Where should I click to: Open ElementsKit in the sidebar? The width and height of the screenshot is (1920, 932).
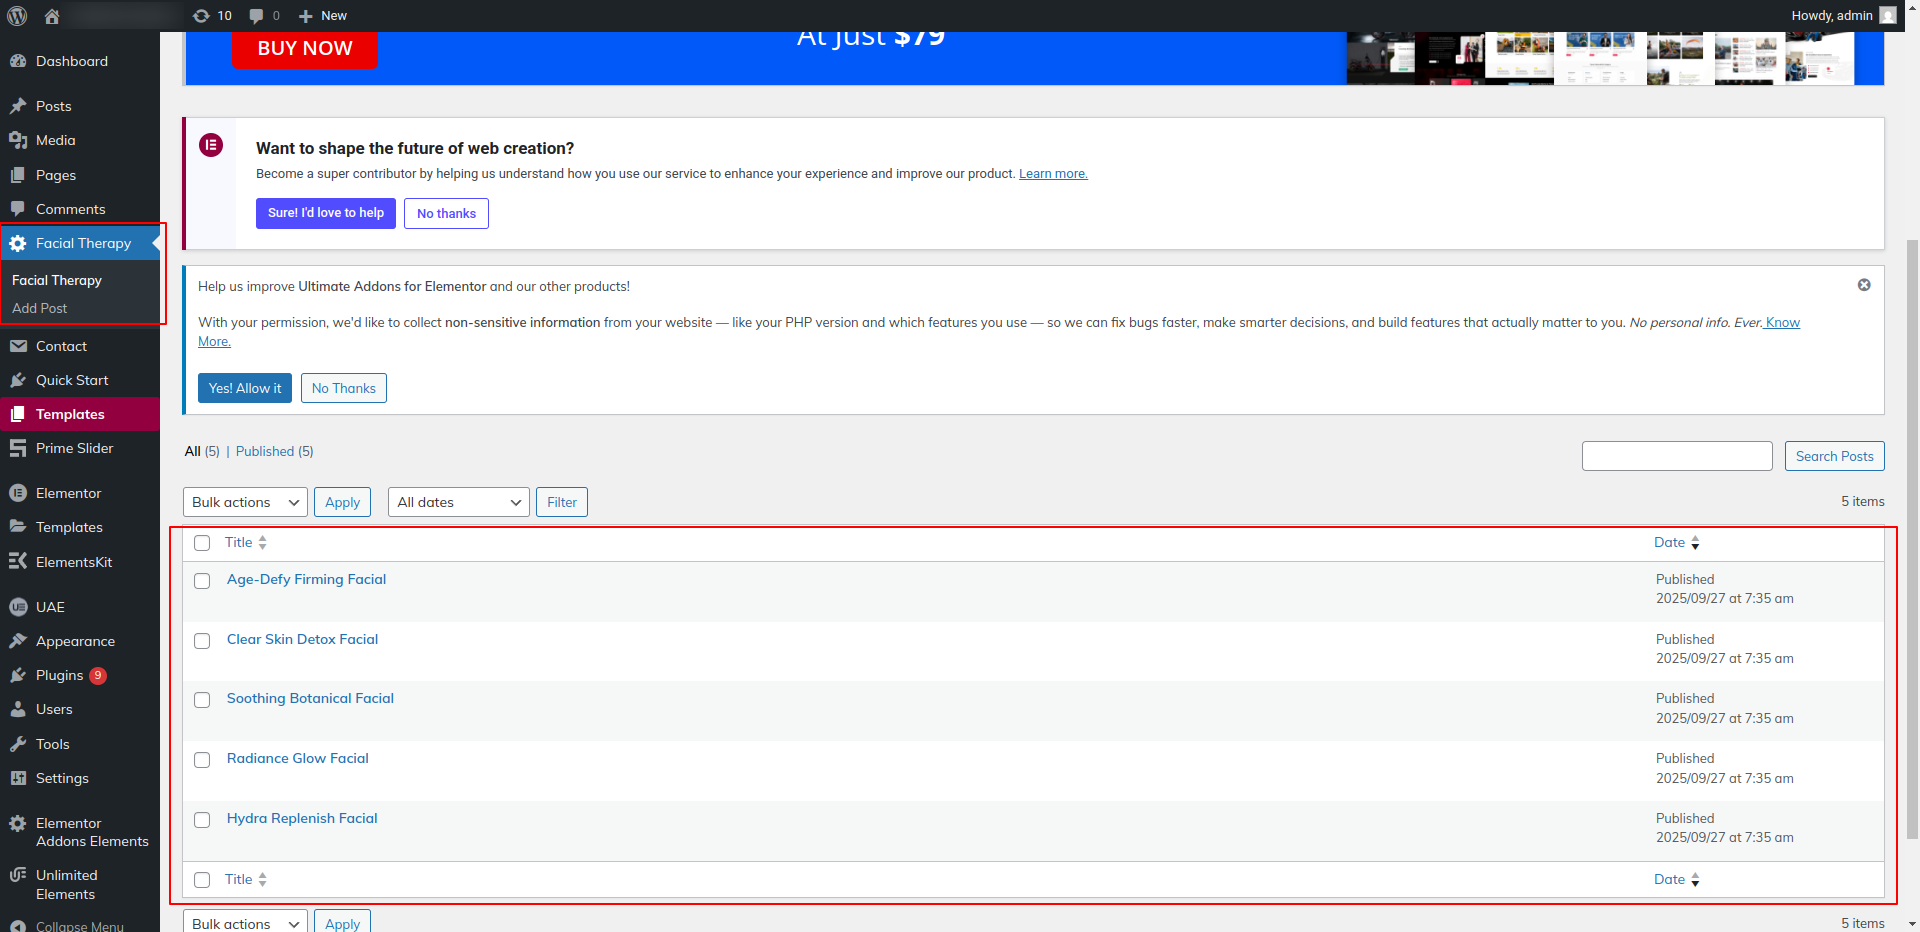(73, 562)
